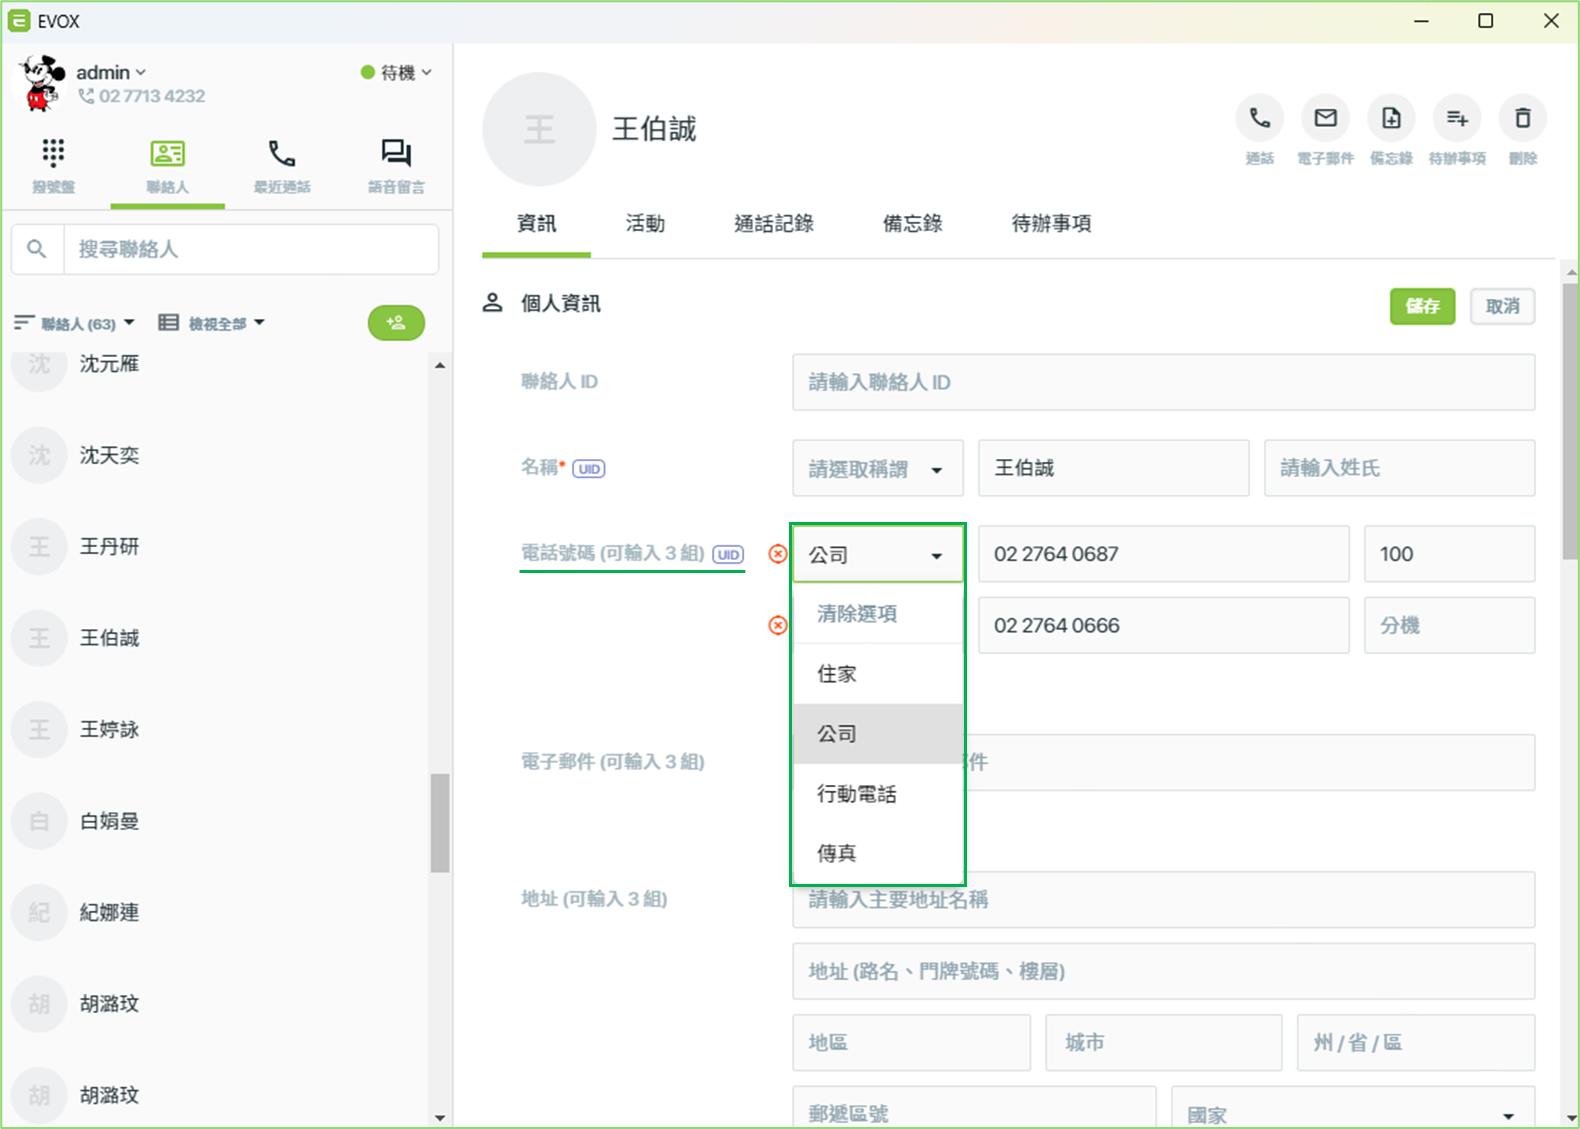Click the personal info person icon
The height and width of the screenshot is (1129, 1580).
(492, 303)
